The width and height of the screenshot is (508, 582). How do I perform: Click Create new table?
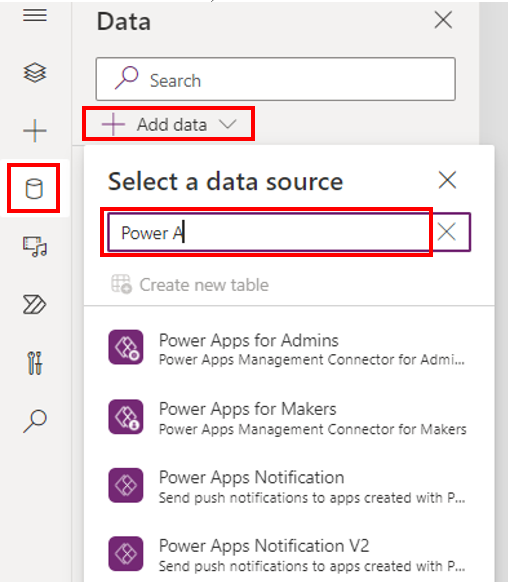(x=190, y=285)
